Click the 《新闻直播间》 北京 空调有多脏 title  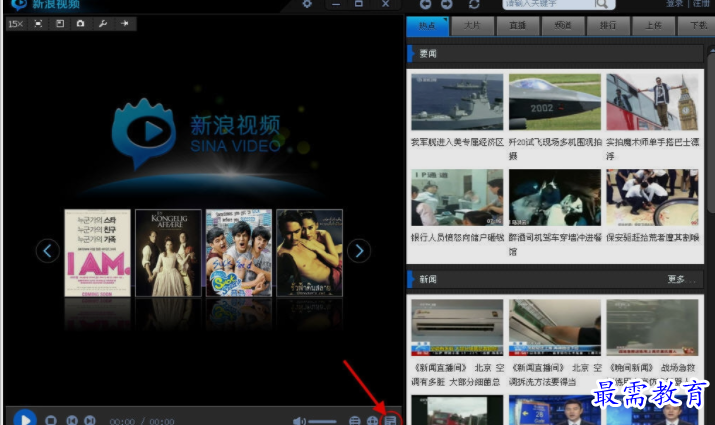(x=458, y=375)
